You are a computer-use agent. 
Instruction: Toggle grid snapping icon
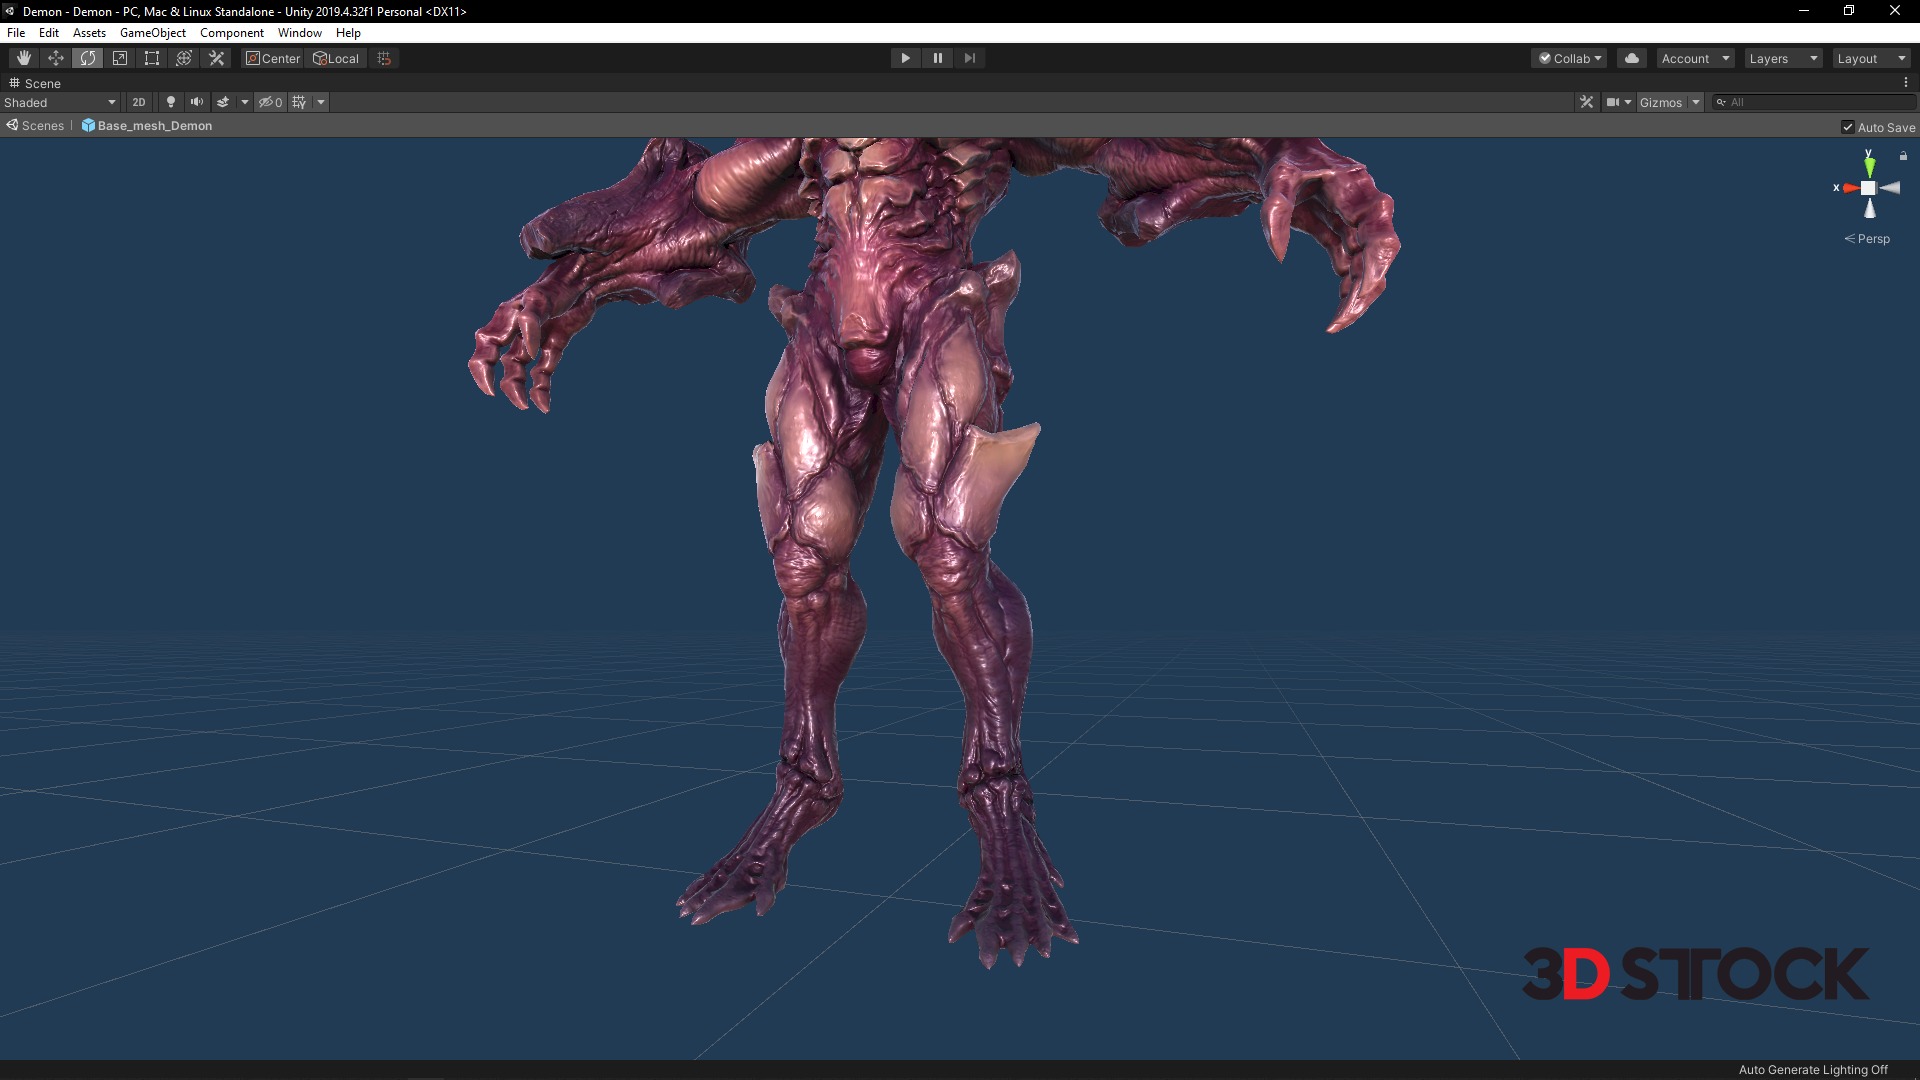point(384,58)
